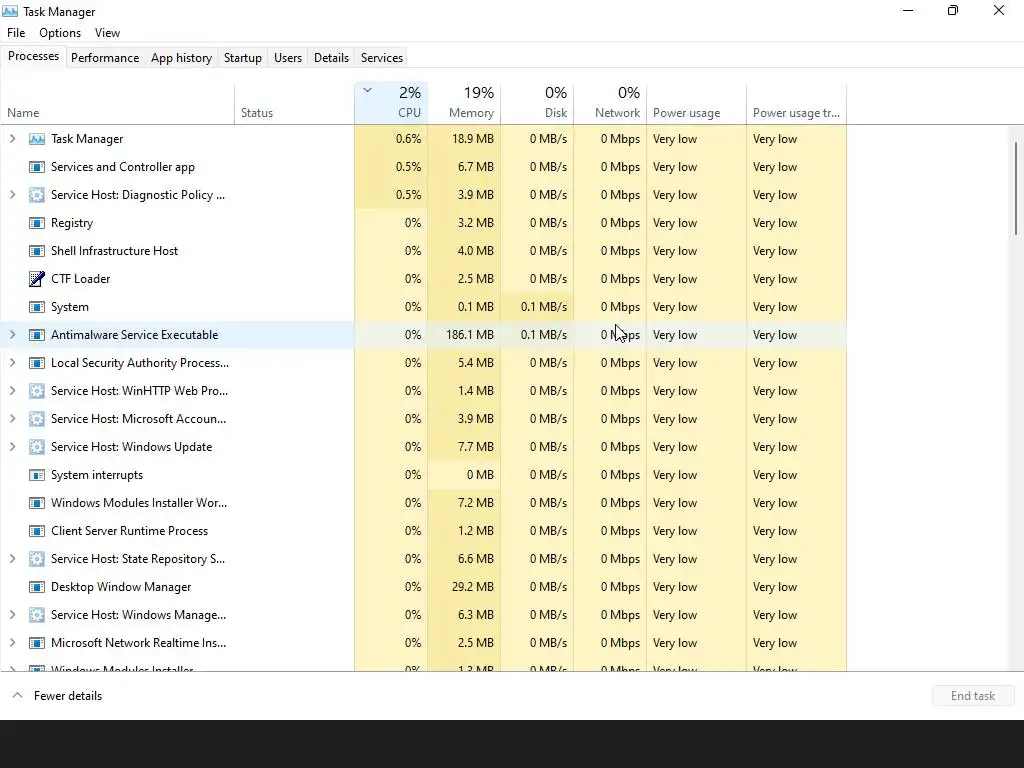Sort by the Memory column header
1024x768 pixels.
tap(464, 103)
